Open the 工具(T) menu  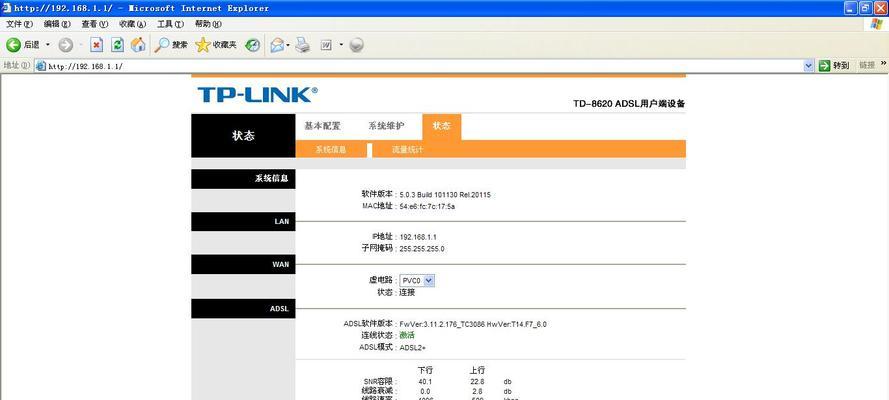click(x=171, y=24)
